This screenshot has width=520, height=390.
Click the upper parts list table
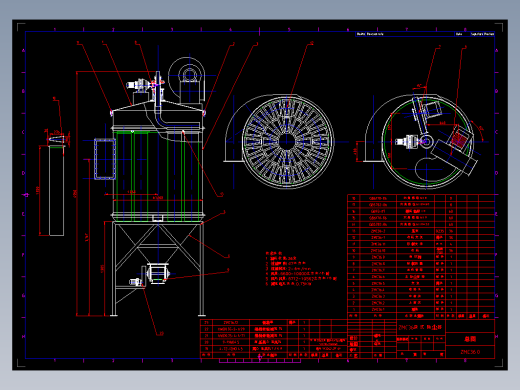click(x=421, y=256)
